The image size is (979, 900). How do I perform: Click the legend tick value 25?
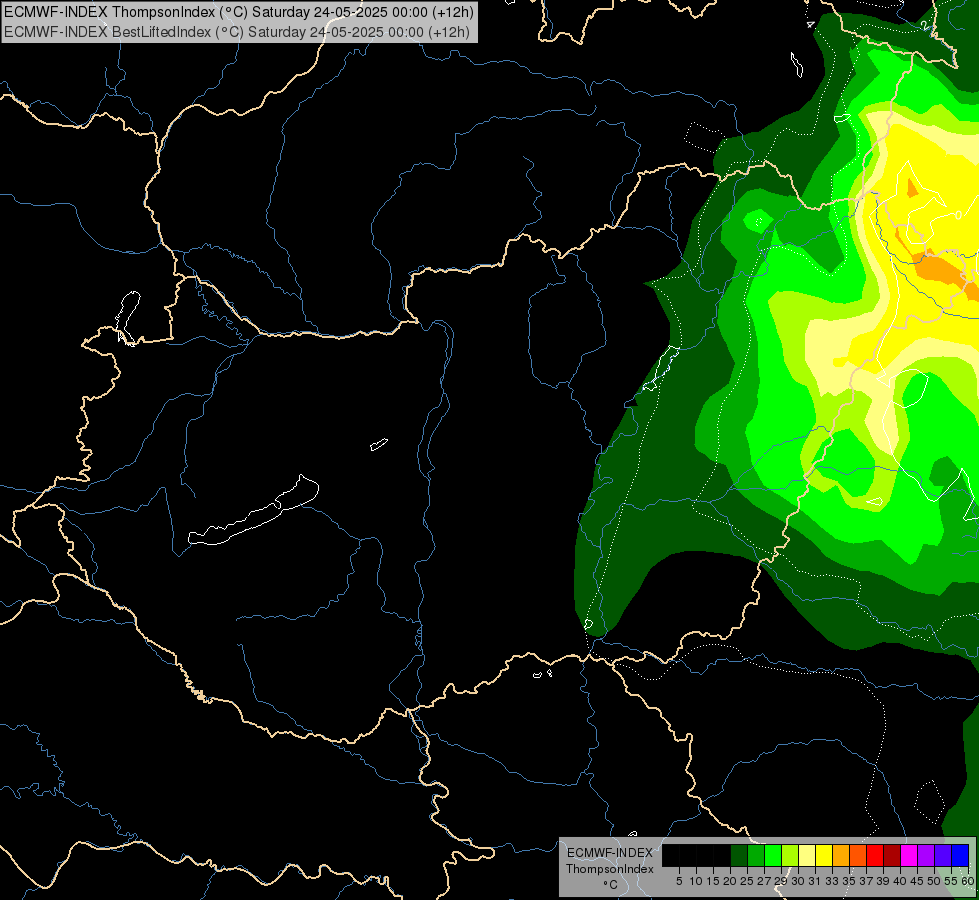click(x=747, y=881)
